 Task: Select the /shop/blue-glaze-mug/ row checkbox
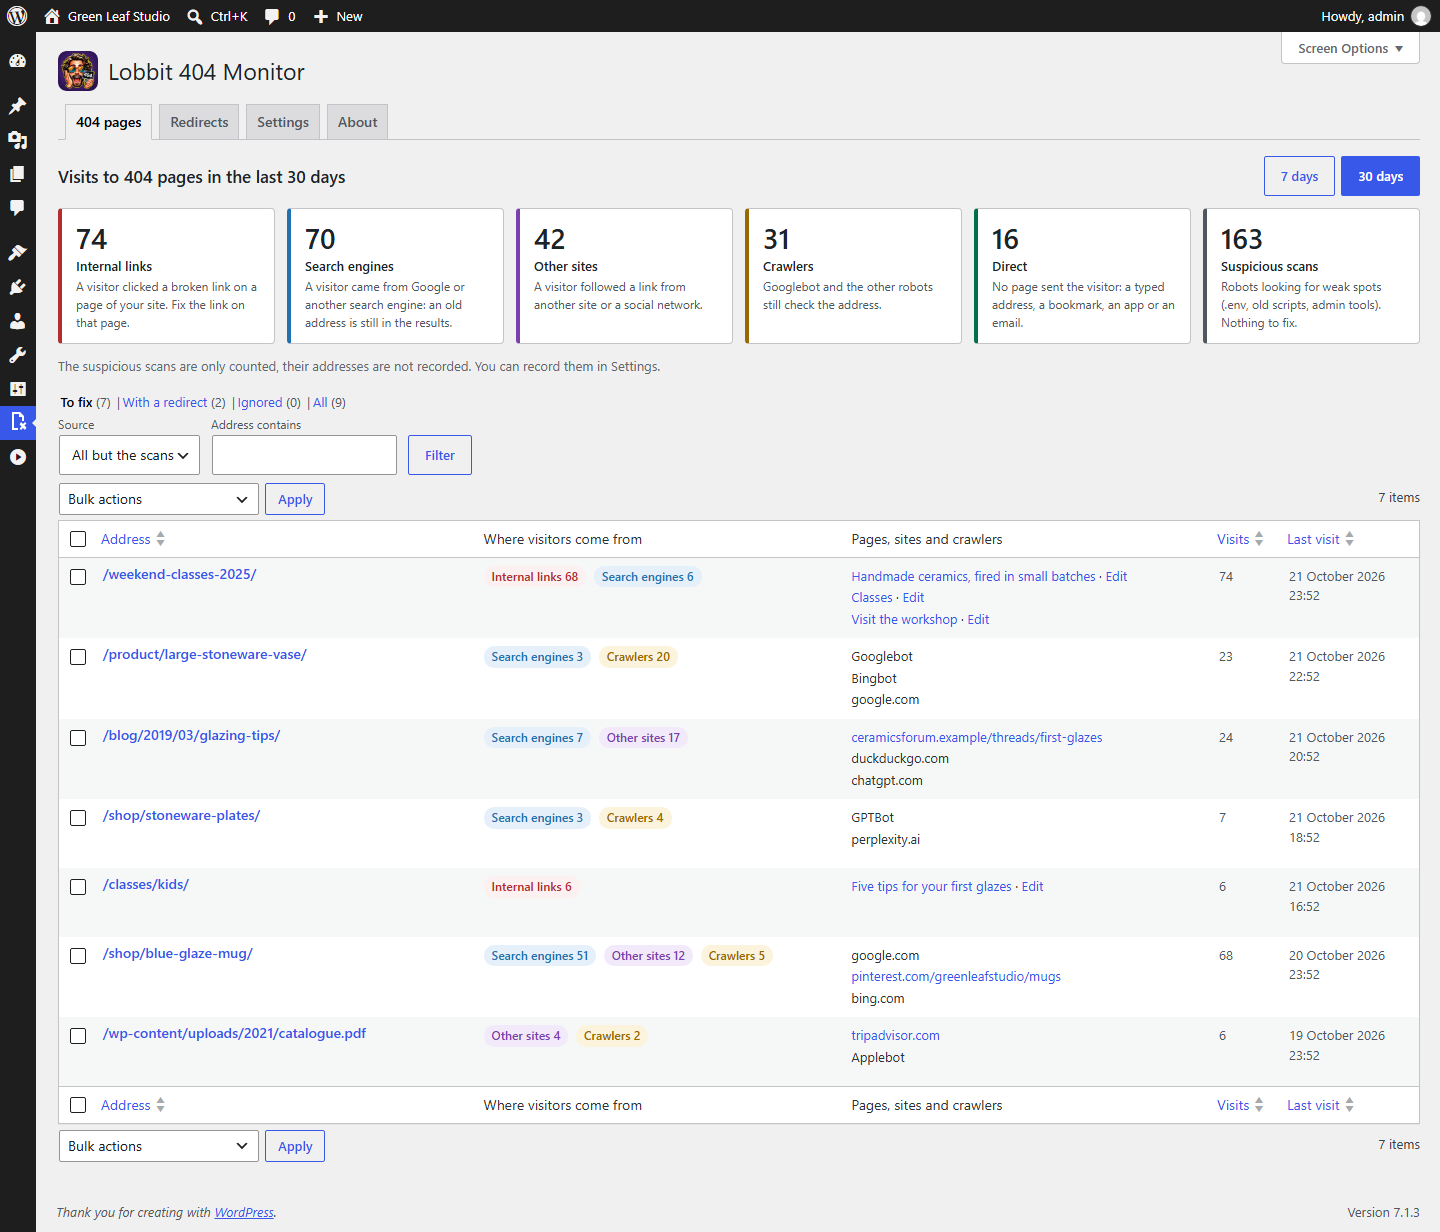78,956
